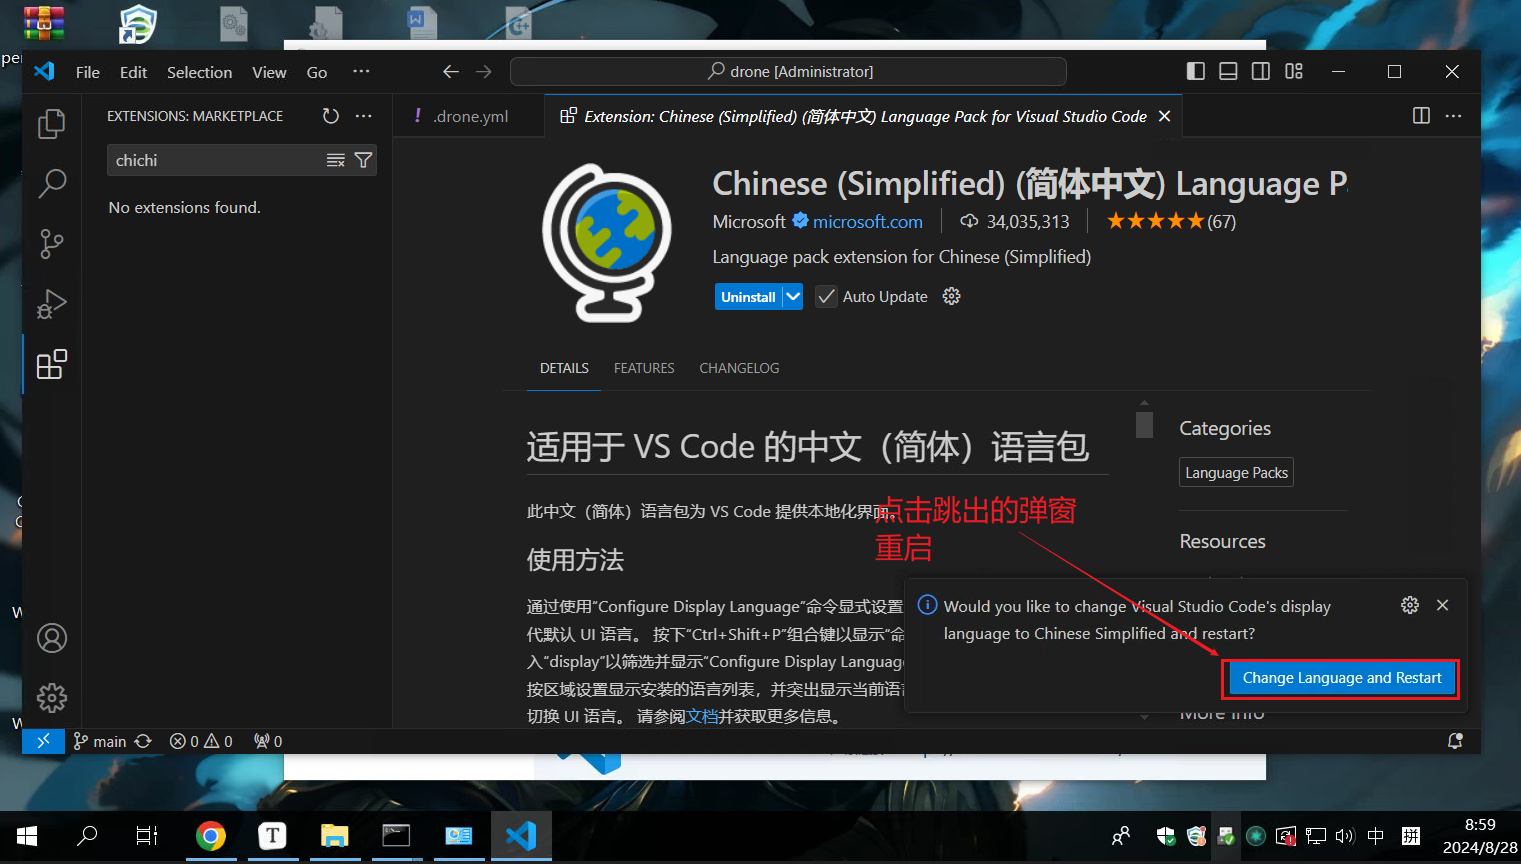
Task: Select the Language Packs category
Action: click(x=1236, y=472)
